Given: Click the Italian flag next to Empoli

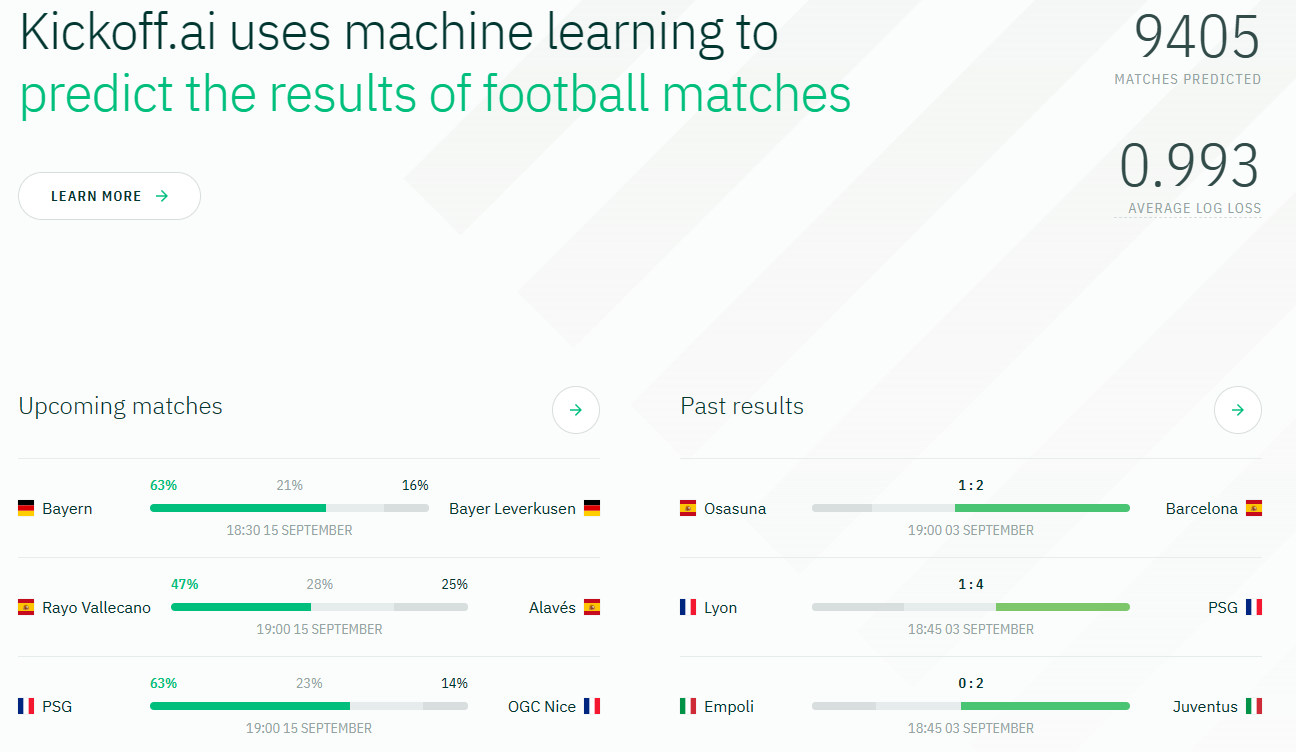Looking at the screenshot, I should coord(687,706).
